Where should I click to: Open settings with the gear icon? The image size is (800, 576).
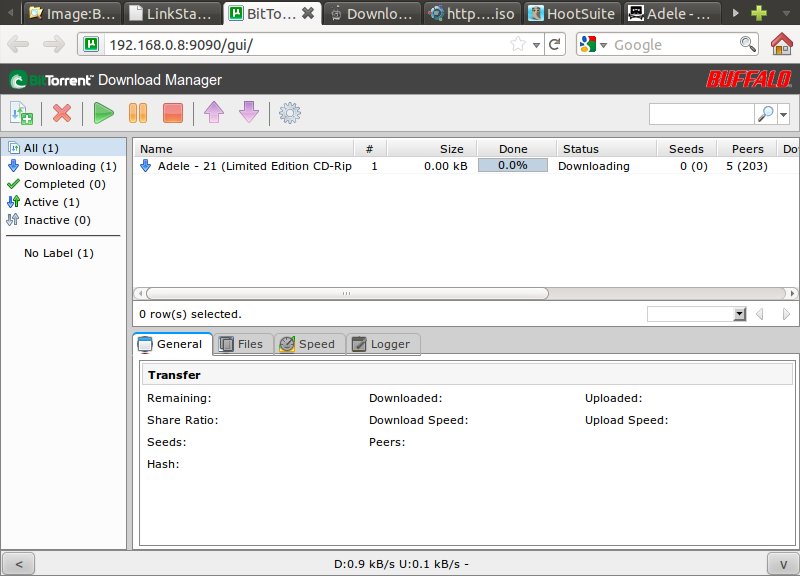pos(290,114)
